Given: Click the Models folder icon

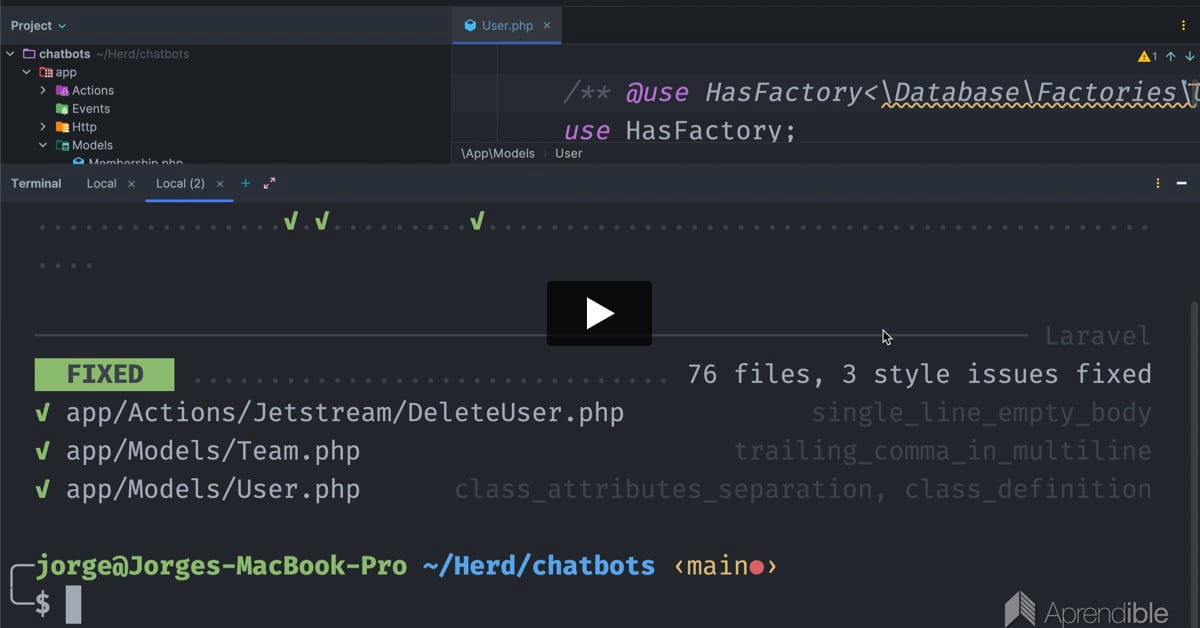Looking at the screenshot, I should point(62,145).
